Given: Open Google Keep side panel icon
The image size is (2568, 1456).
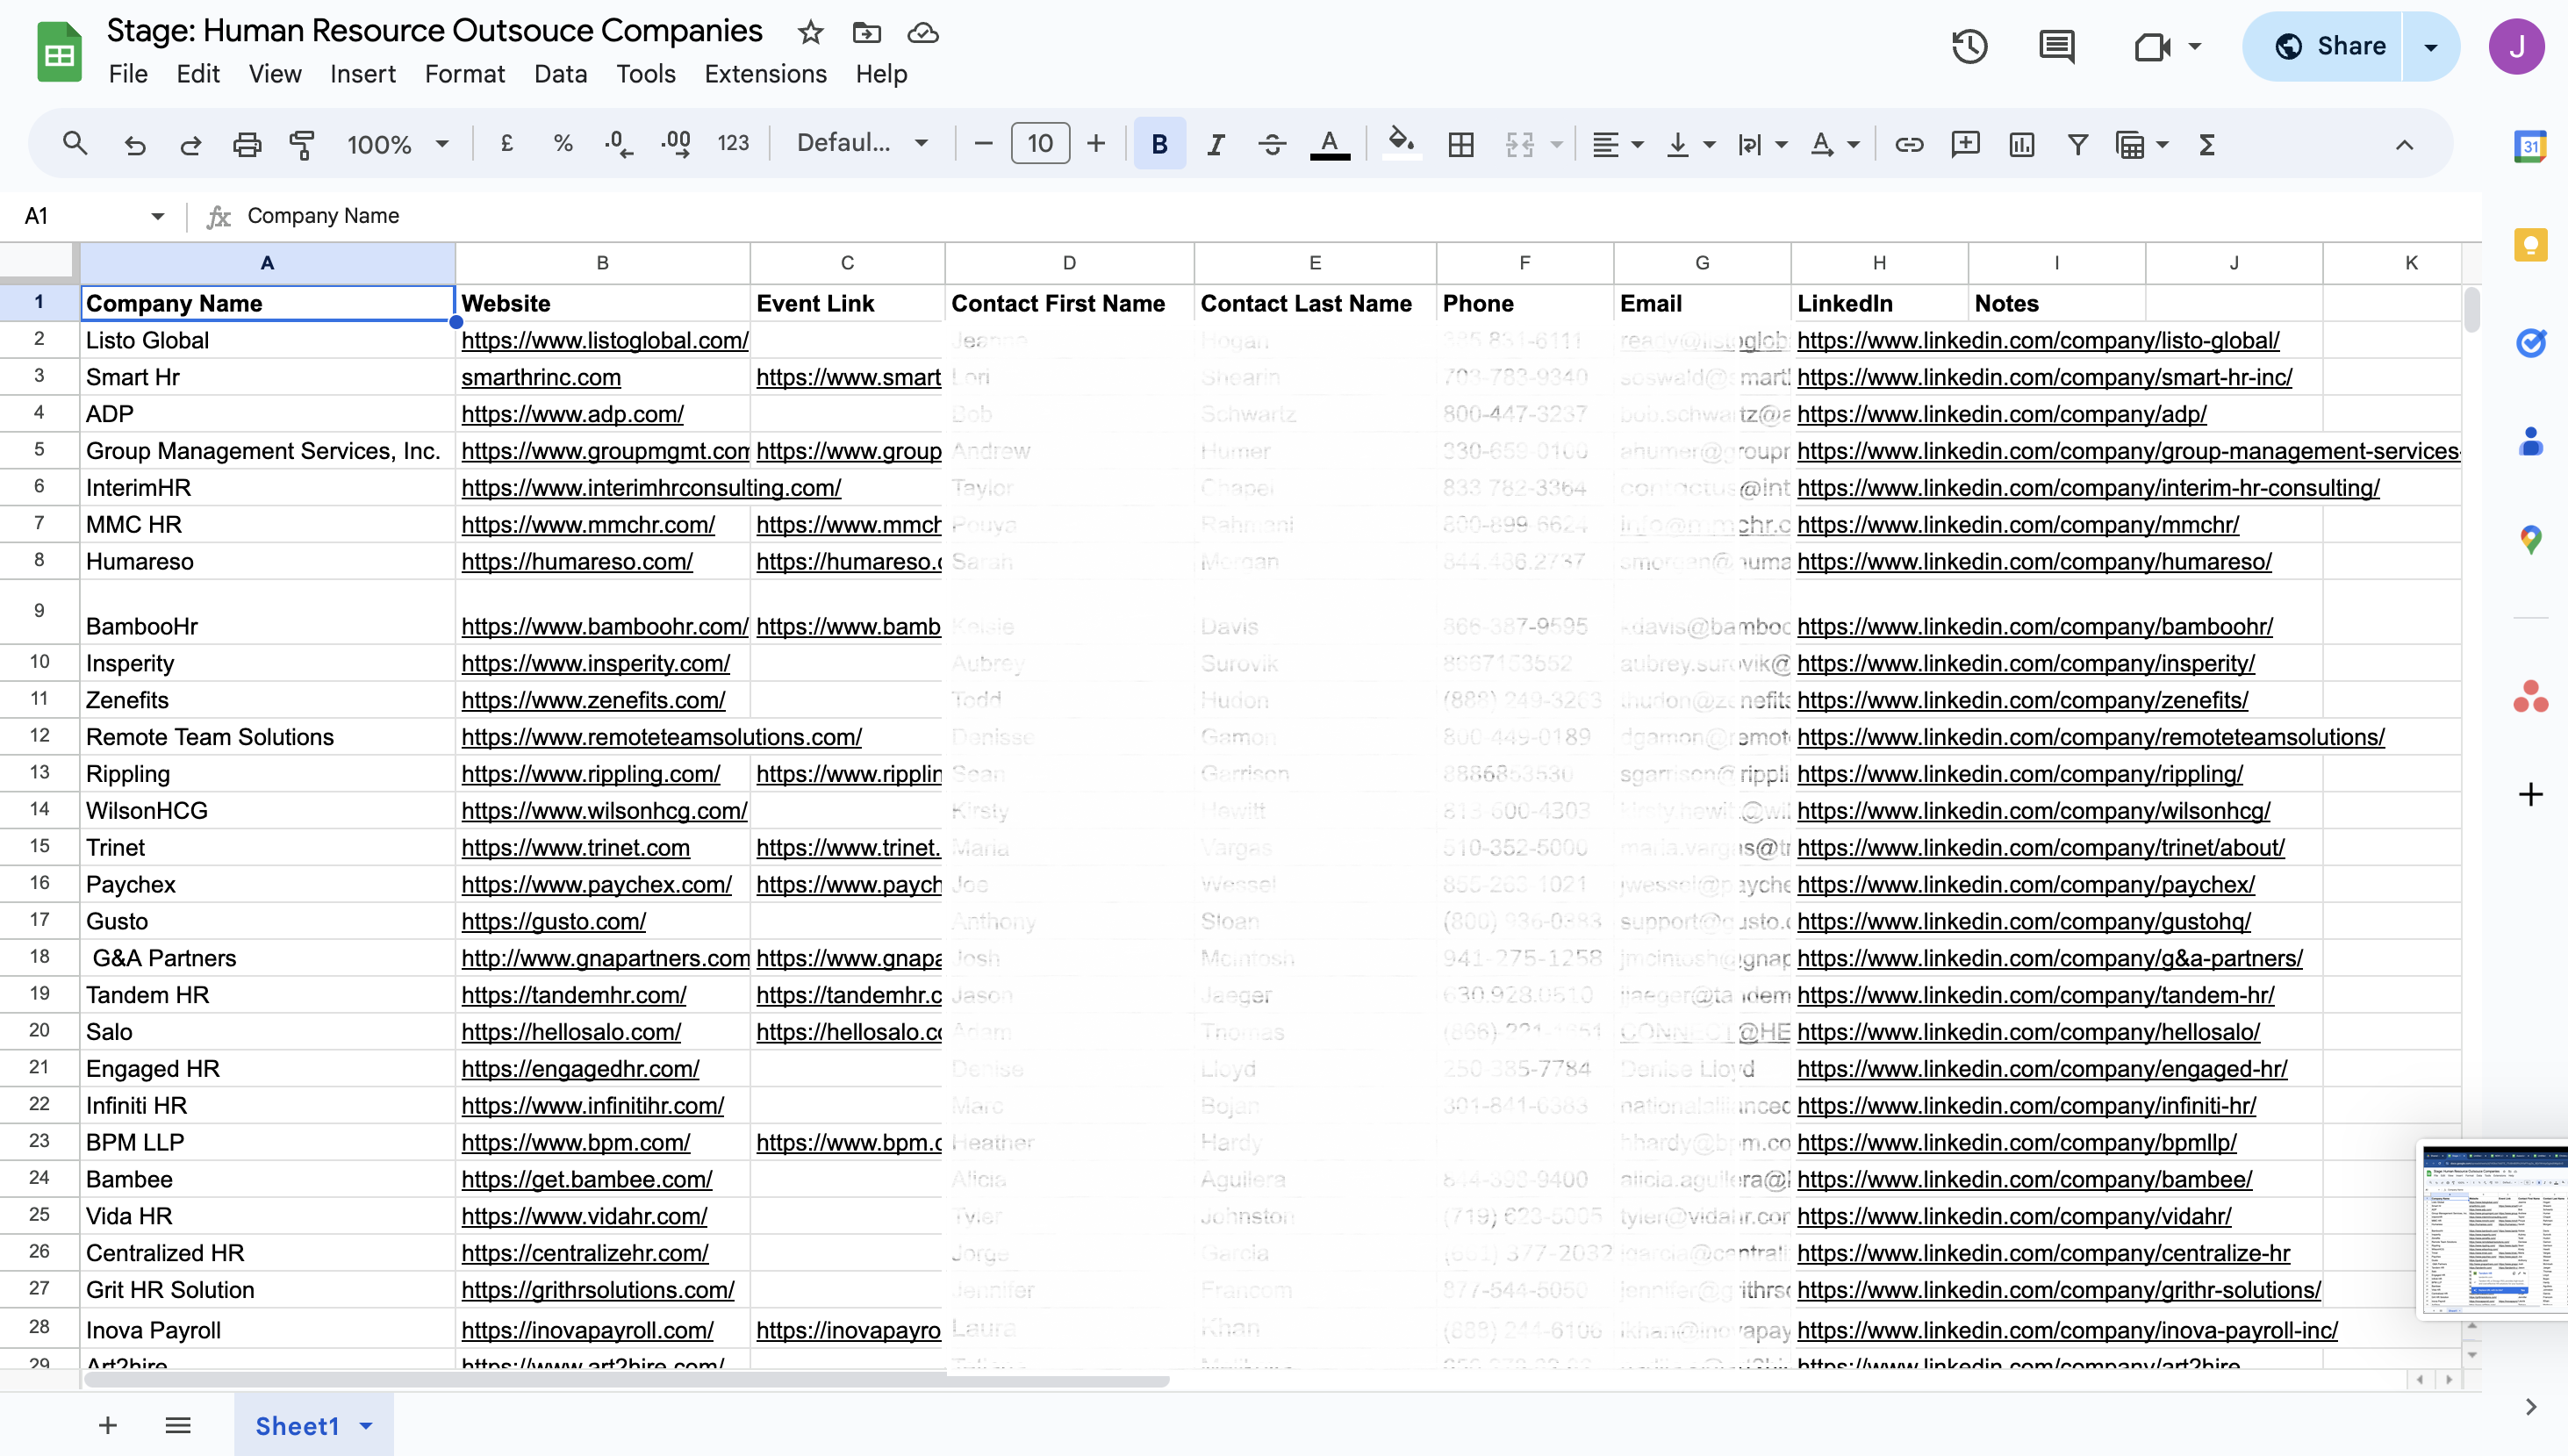Looking at the screenshot, I should pos(2530,245).
